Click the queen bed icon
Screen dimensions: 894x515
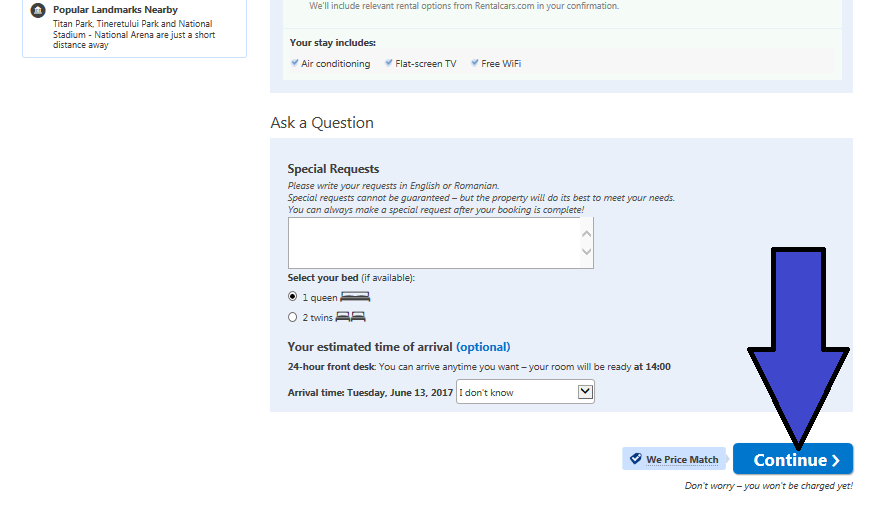[355, 296]
